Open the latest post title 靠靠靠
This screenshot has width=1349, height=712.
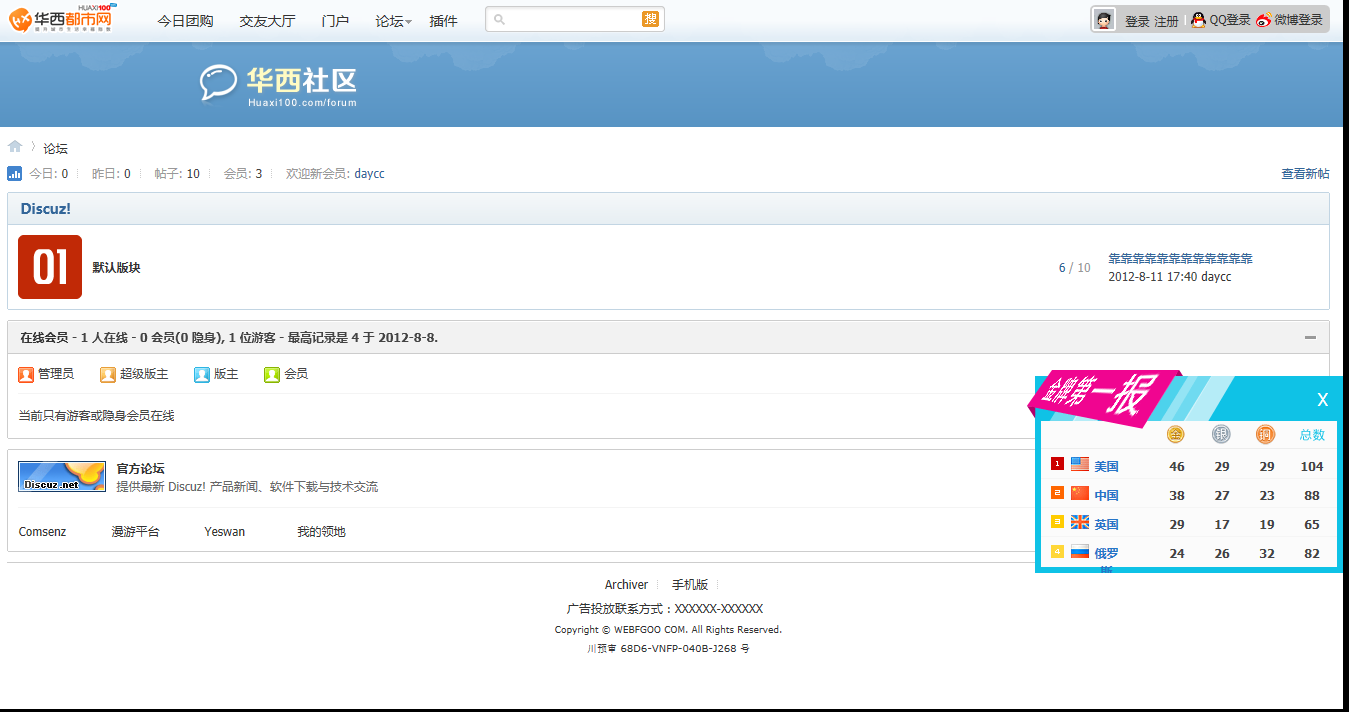[x=1180, y=258]
